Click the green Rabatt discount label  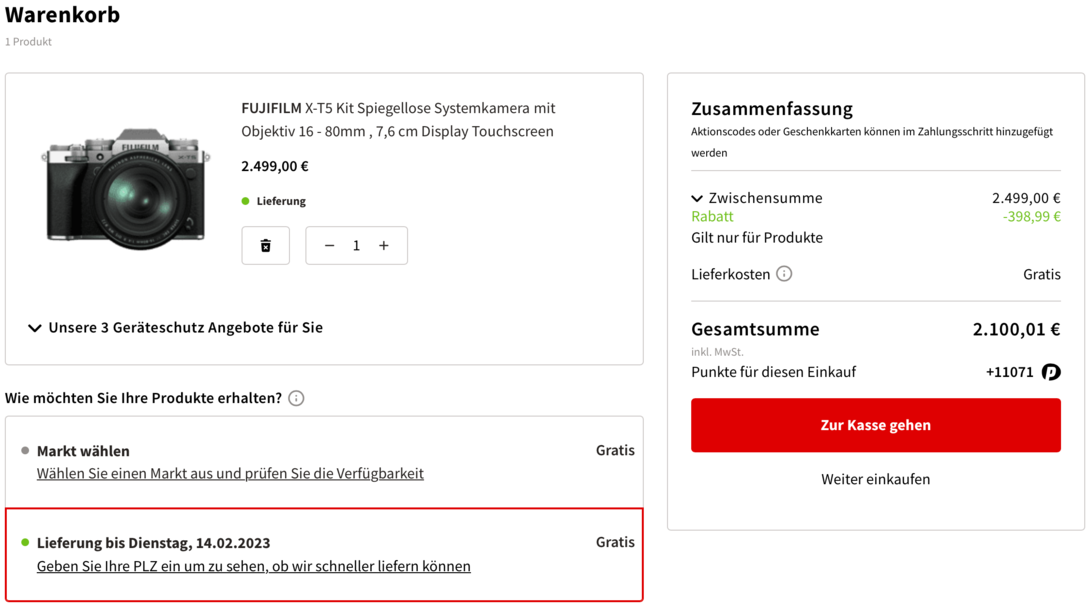pos(712,217)
